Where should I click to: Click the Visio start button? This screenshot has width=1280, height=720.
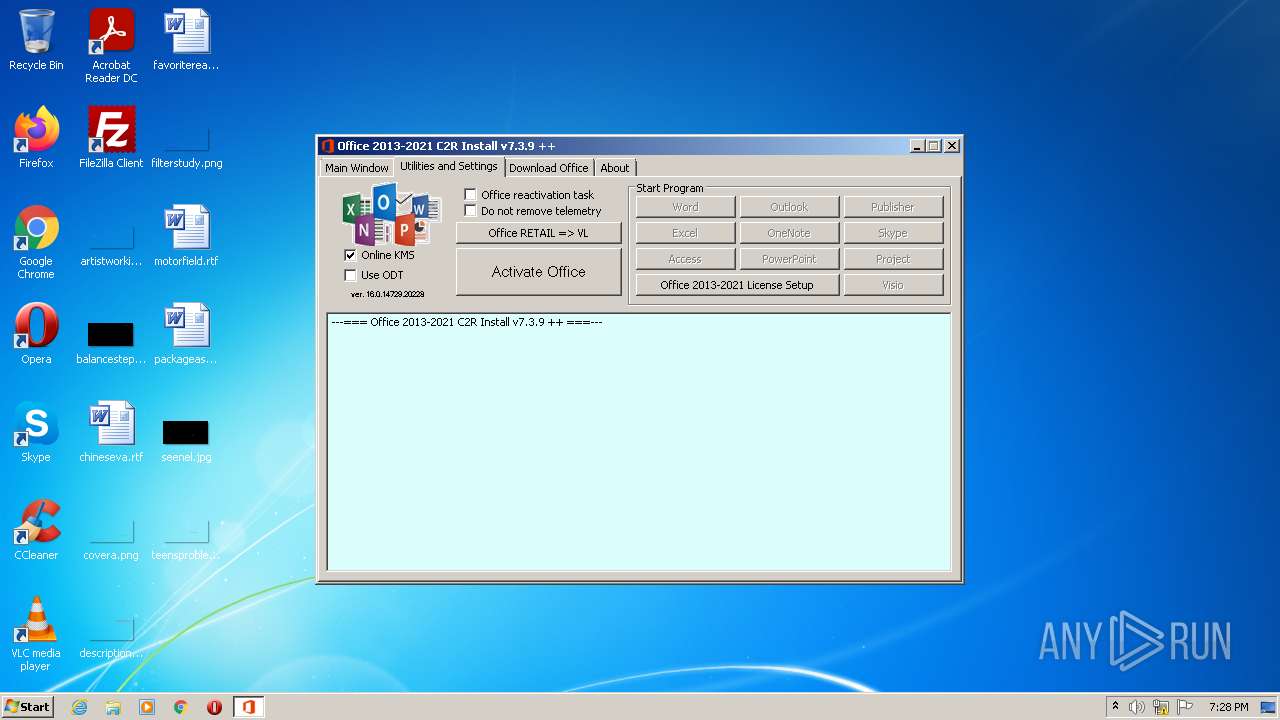tap(893, 285)
